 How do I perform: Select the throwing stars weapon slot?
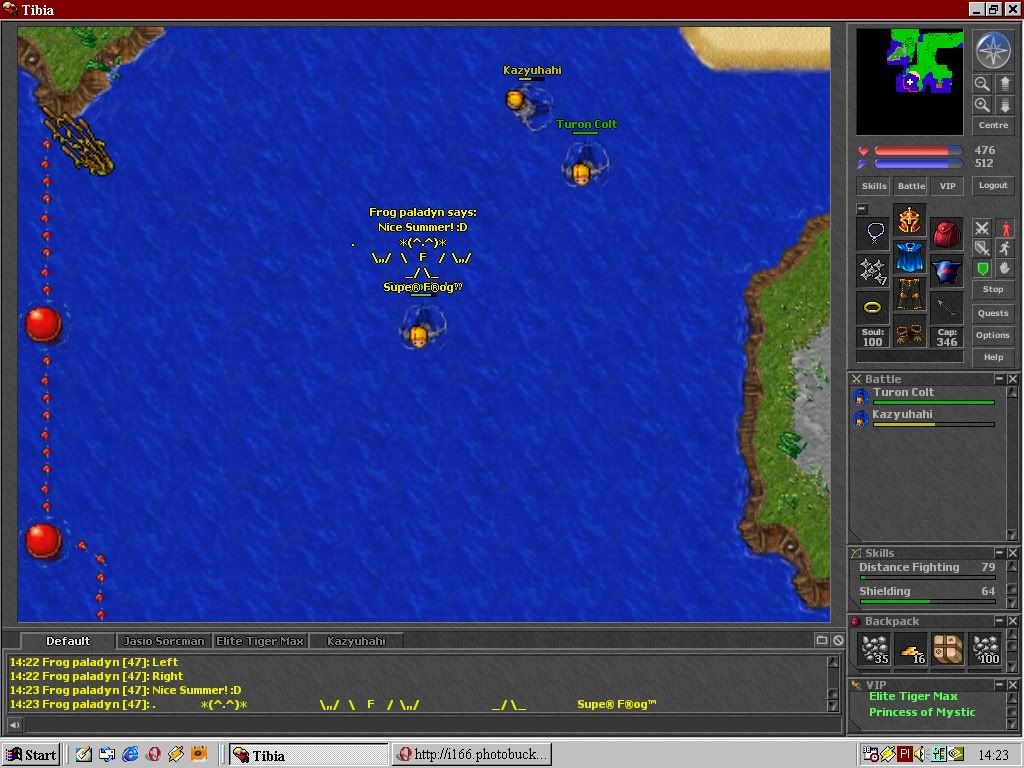pos(873,270)
